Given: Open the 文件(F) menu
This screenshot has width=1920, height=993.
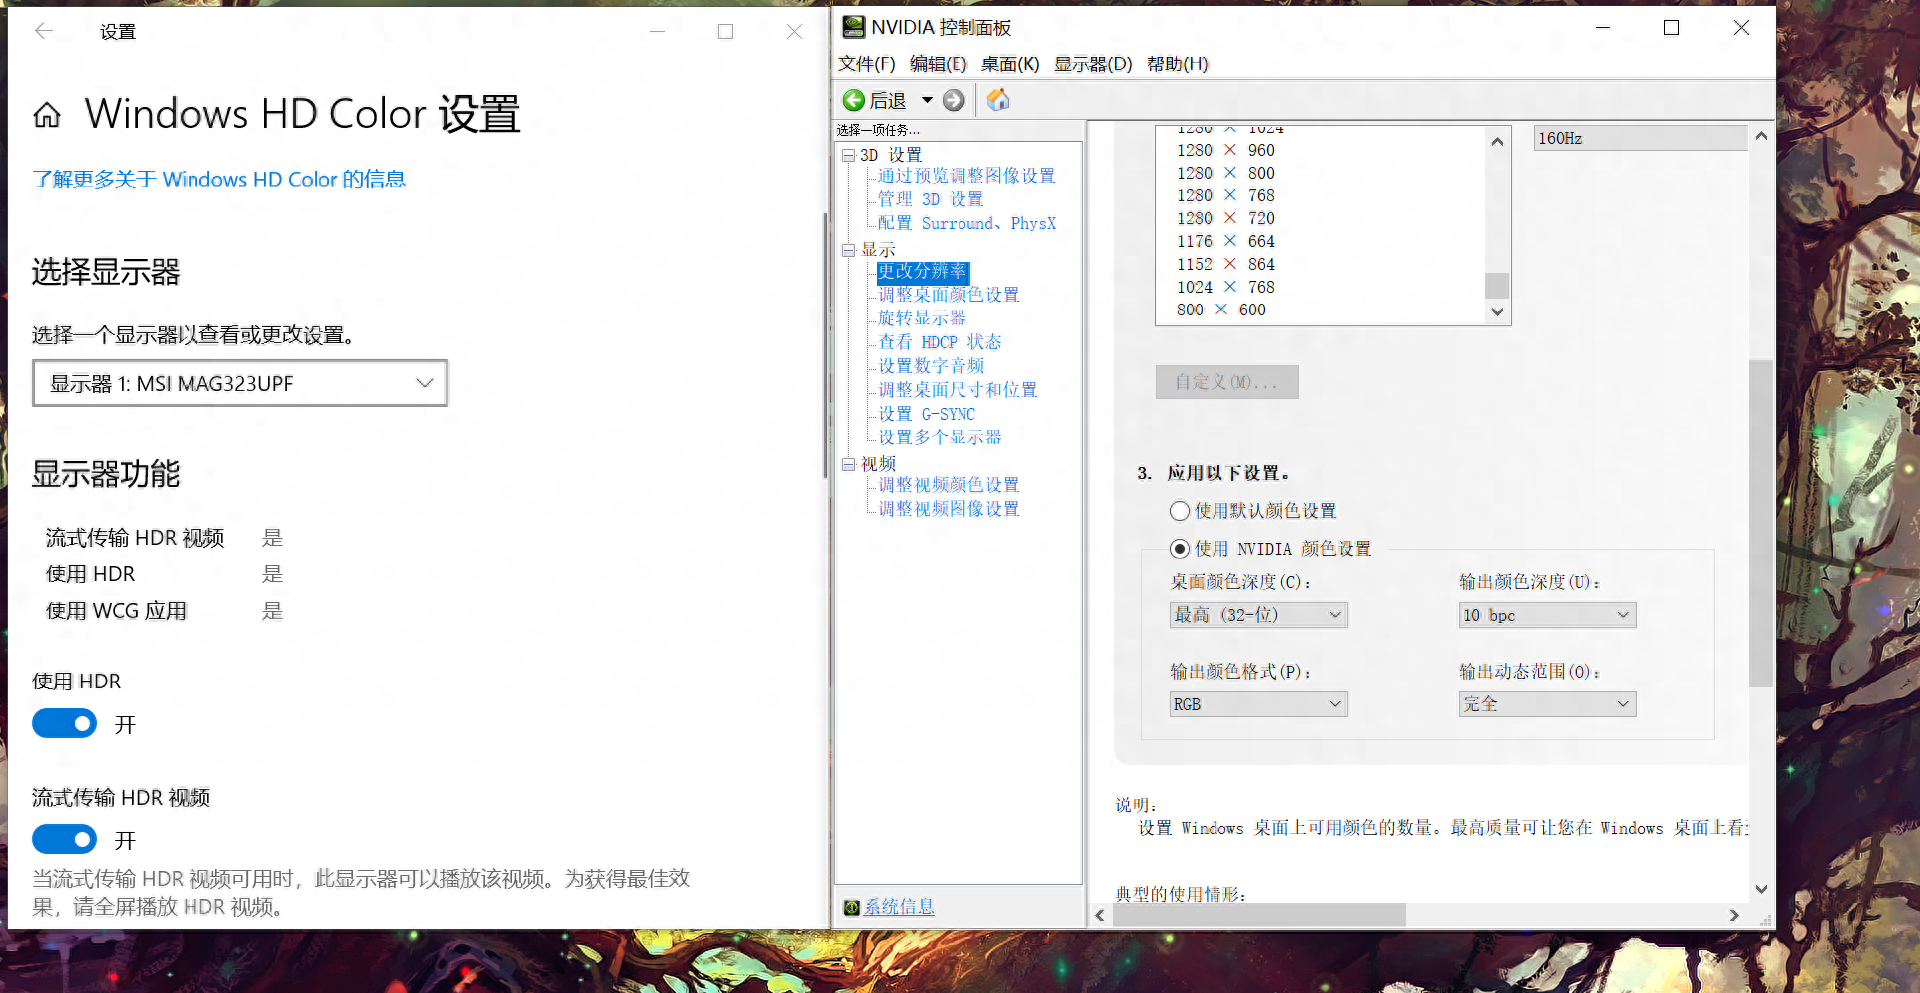Looking at the screenshot, I should point(866,64).
